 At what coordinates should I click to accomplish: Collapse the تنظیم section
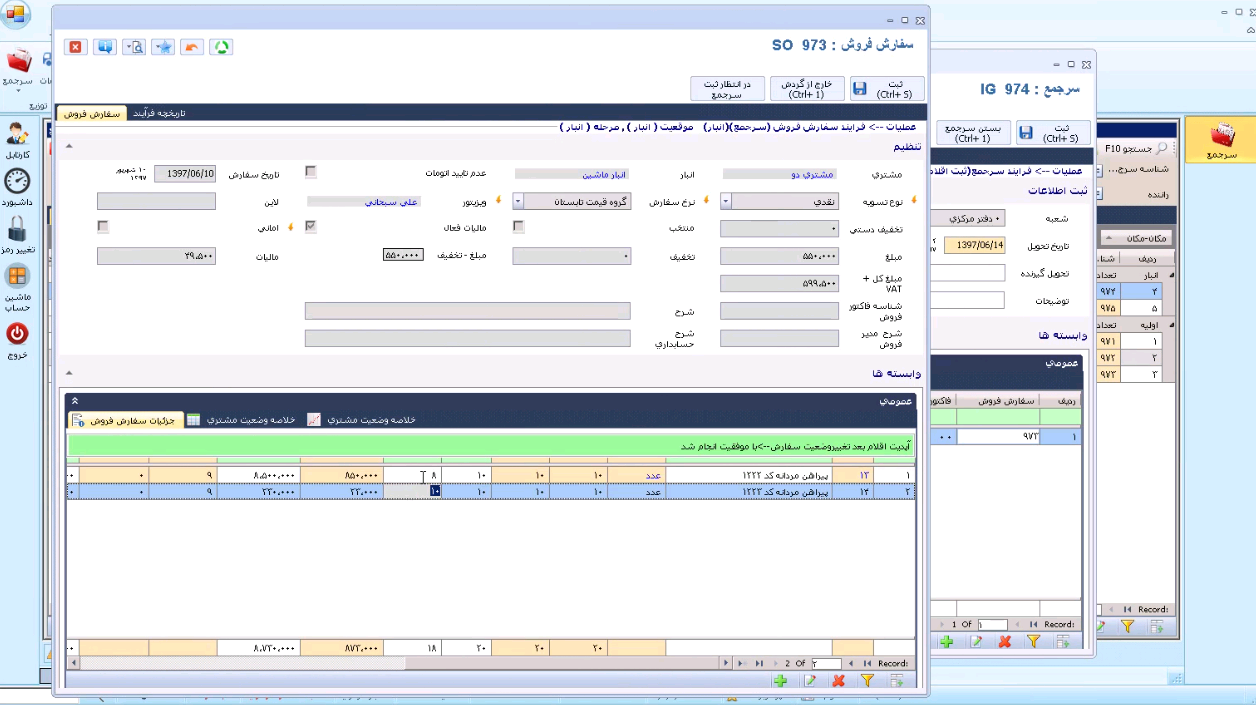coord(69,146)
